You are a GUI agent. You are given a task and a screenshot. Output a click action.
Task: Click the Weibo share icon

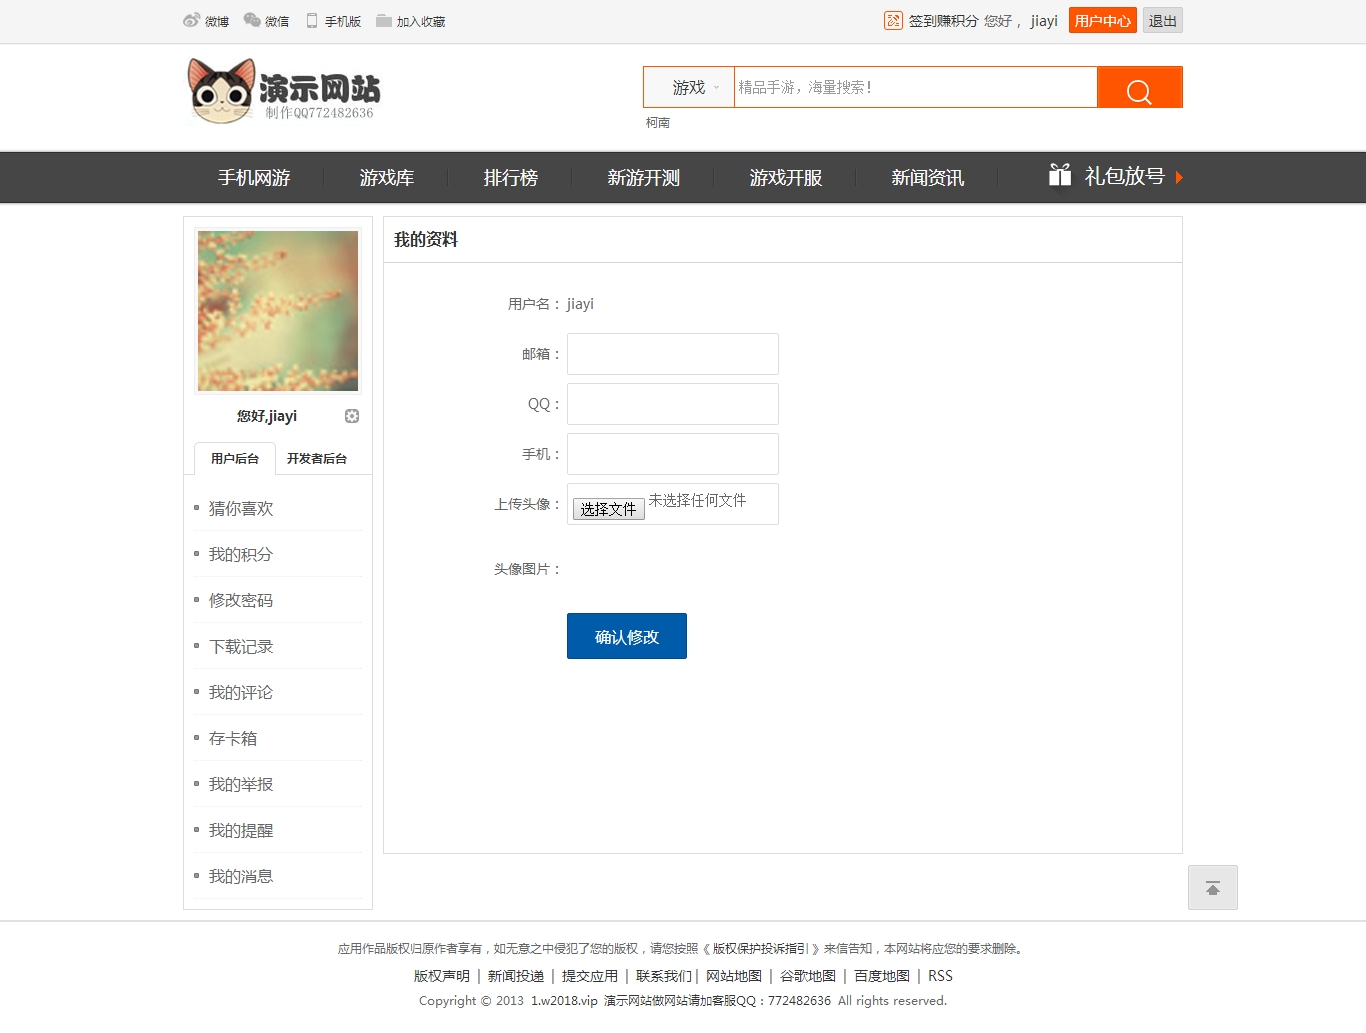click(x=192, y=20)
